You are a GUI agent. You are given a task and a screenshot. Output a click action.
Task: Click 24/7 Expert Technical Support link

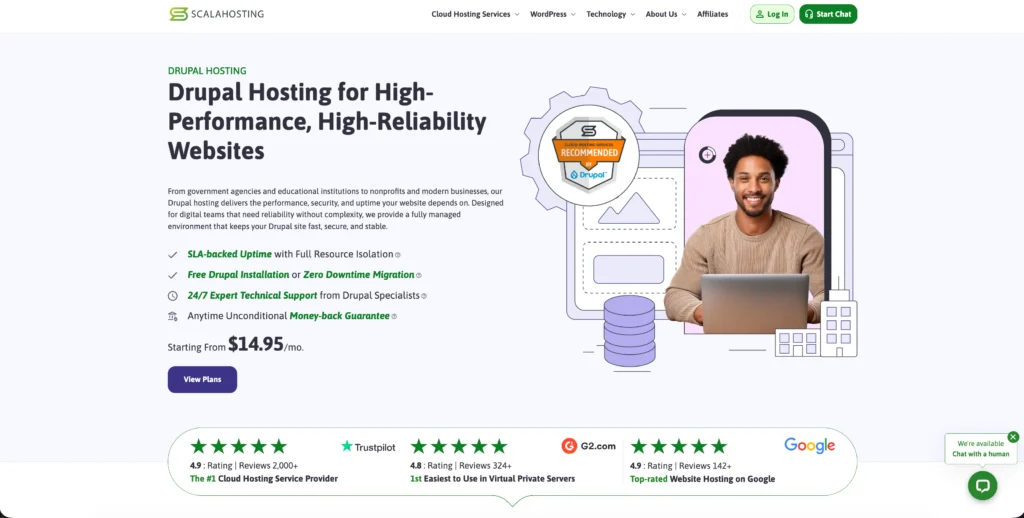pos(252,295)
